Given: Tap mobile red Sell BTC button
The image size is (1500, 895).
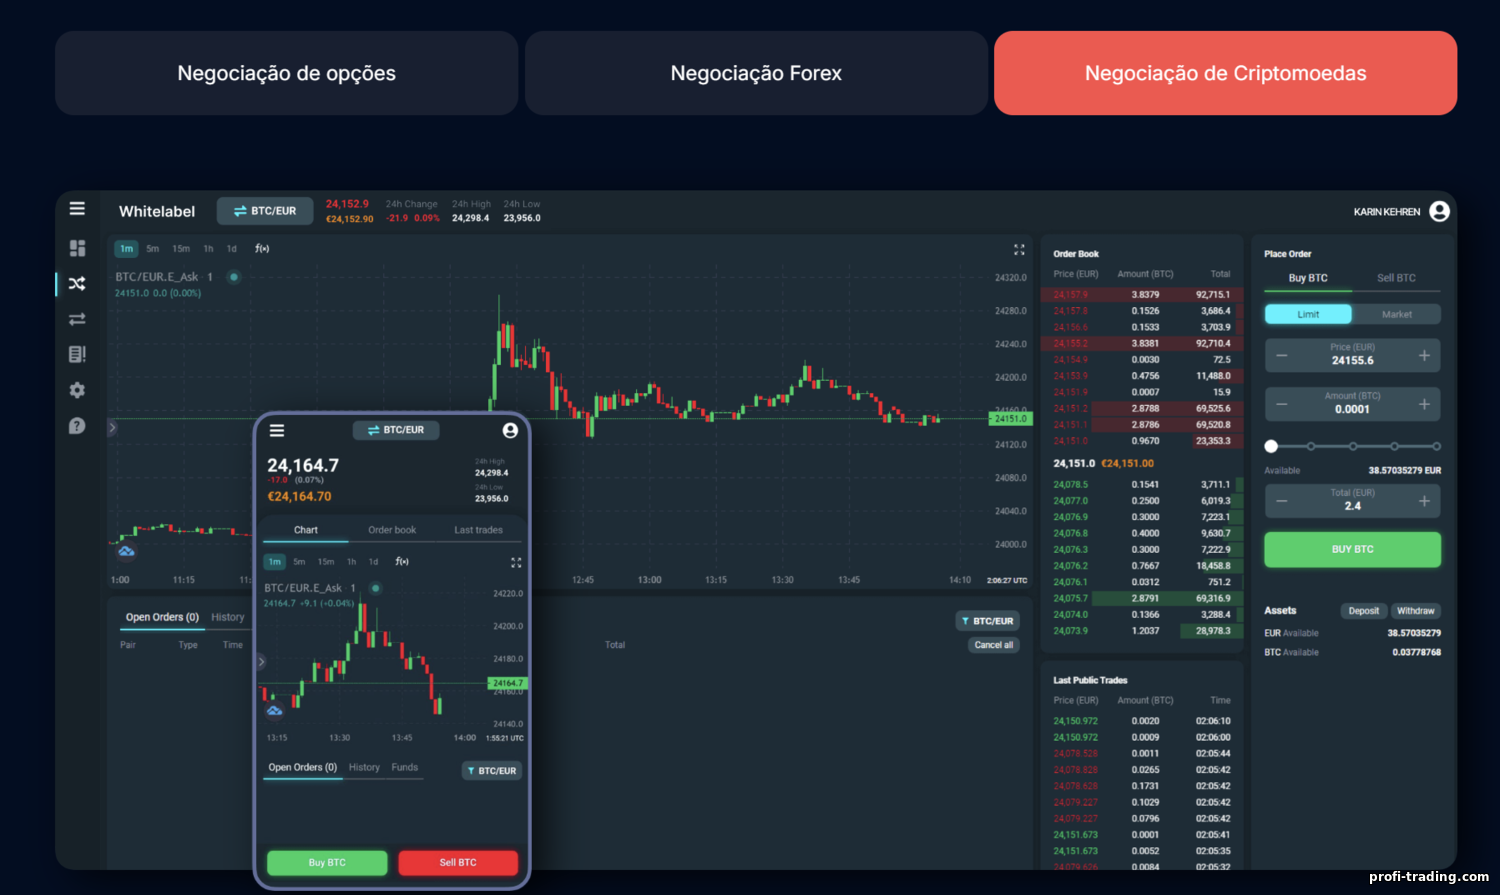Looking at the screenshot, I should click(x=458, y=862).
